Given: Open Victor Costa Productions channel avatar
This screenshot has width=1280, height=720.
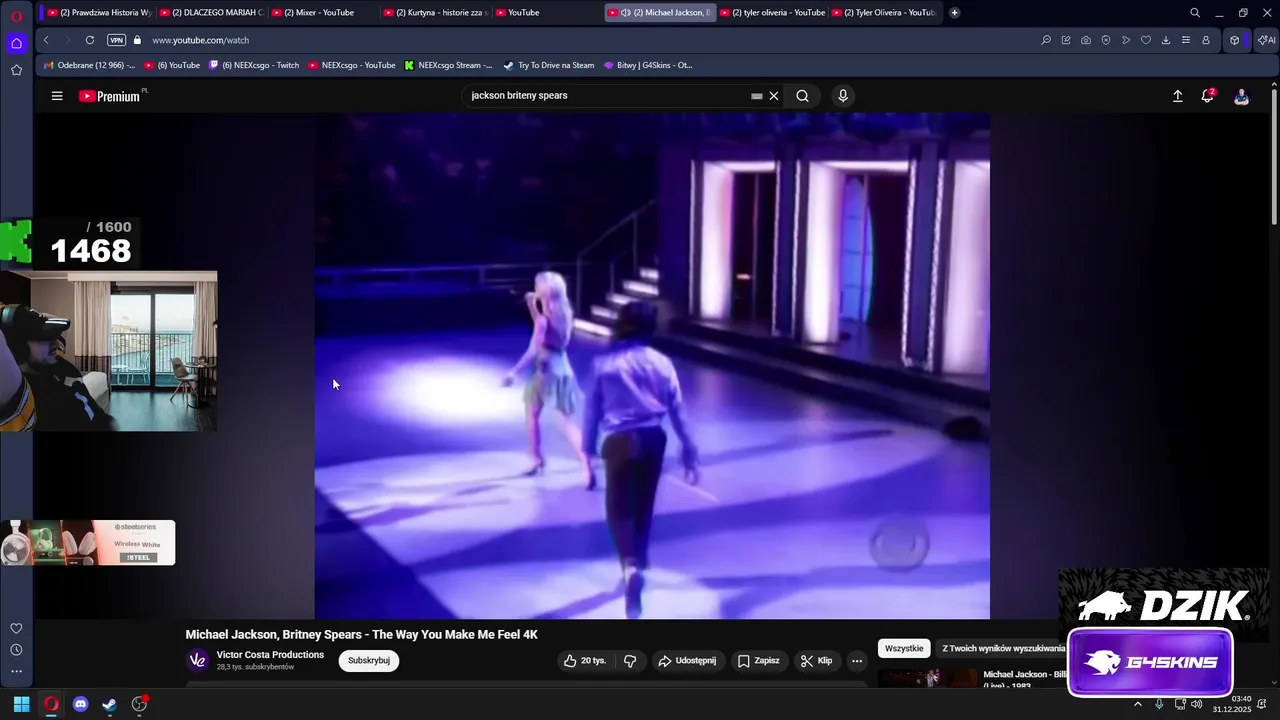Looking at the screenshot, I should [x=198, y=660].
